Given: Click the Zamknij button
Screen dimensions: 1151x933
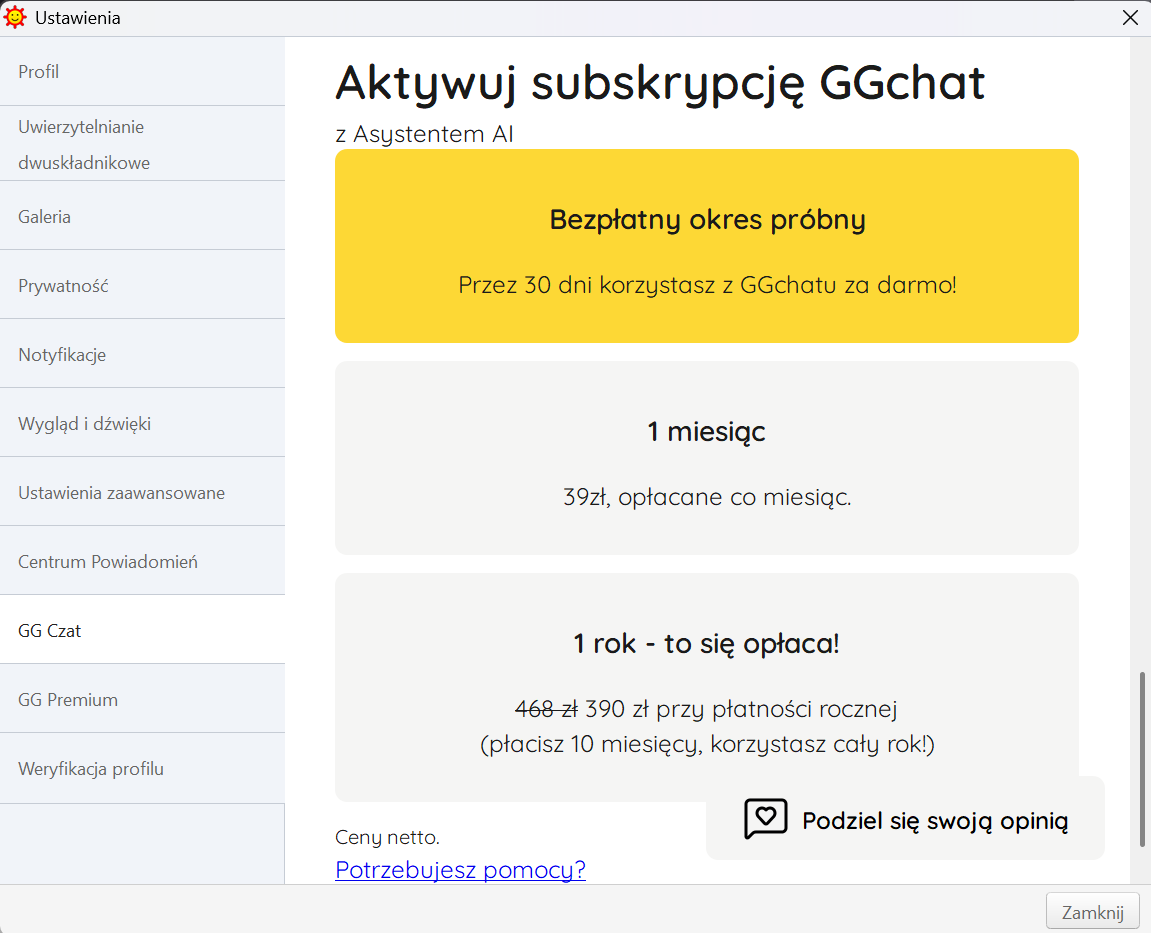Looking at the screenshot, I should click(x=1092, y=910).
